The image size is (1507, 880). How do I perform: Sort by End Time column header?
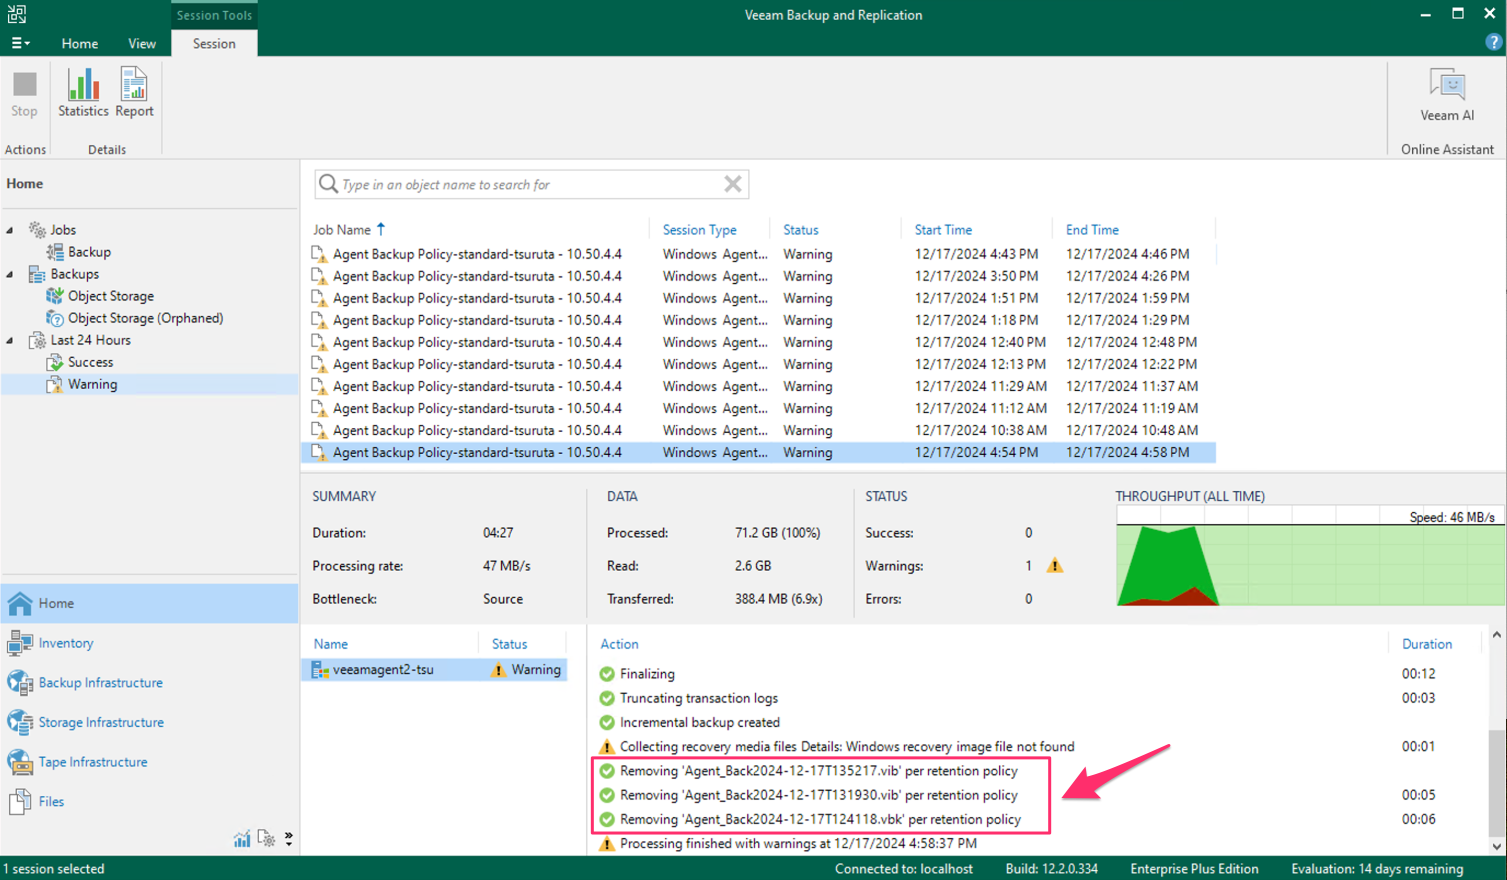(x=1092, y=230)
